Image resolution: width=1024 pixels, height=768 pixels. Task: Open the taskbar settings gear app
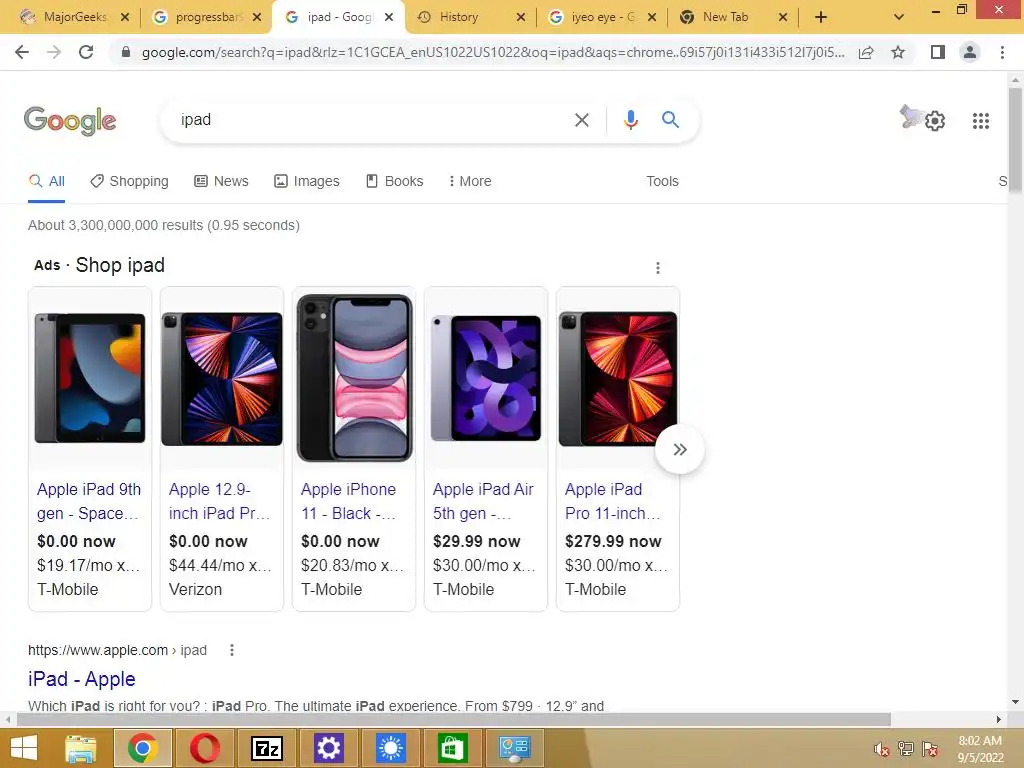(328, 748)
